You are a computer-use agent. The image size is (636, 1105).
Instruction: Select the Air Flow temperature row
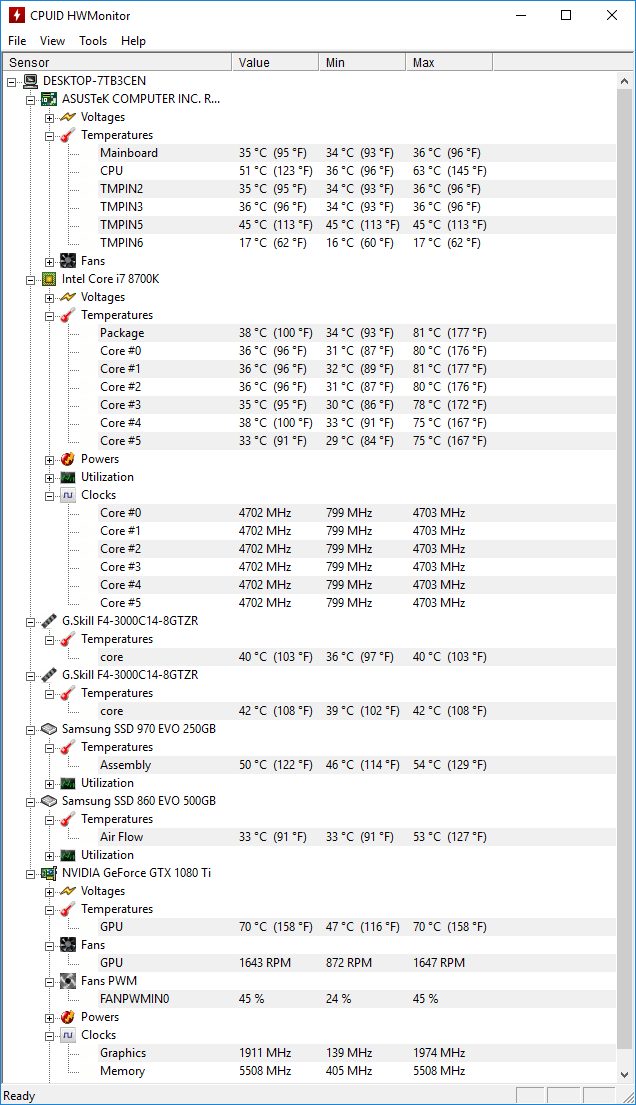(357, 837)
